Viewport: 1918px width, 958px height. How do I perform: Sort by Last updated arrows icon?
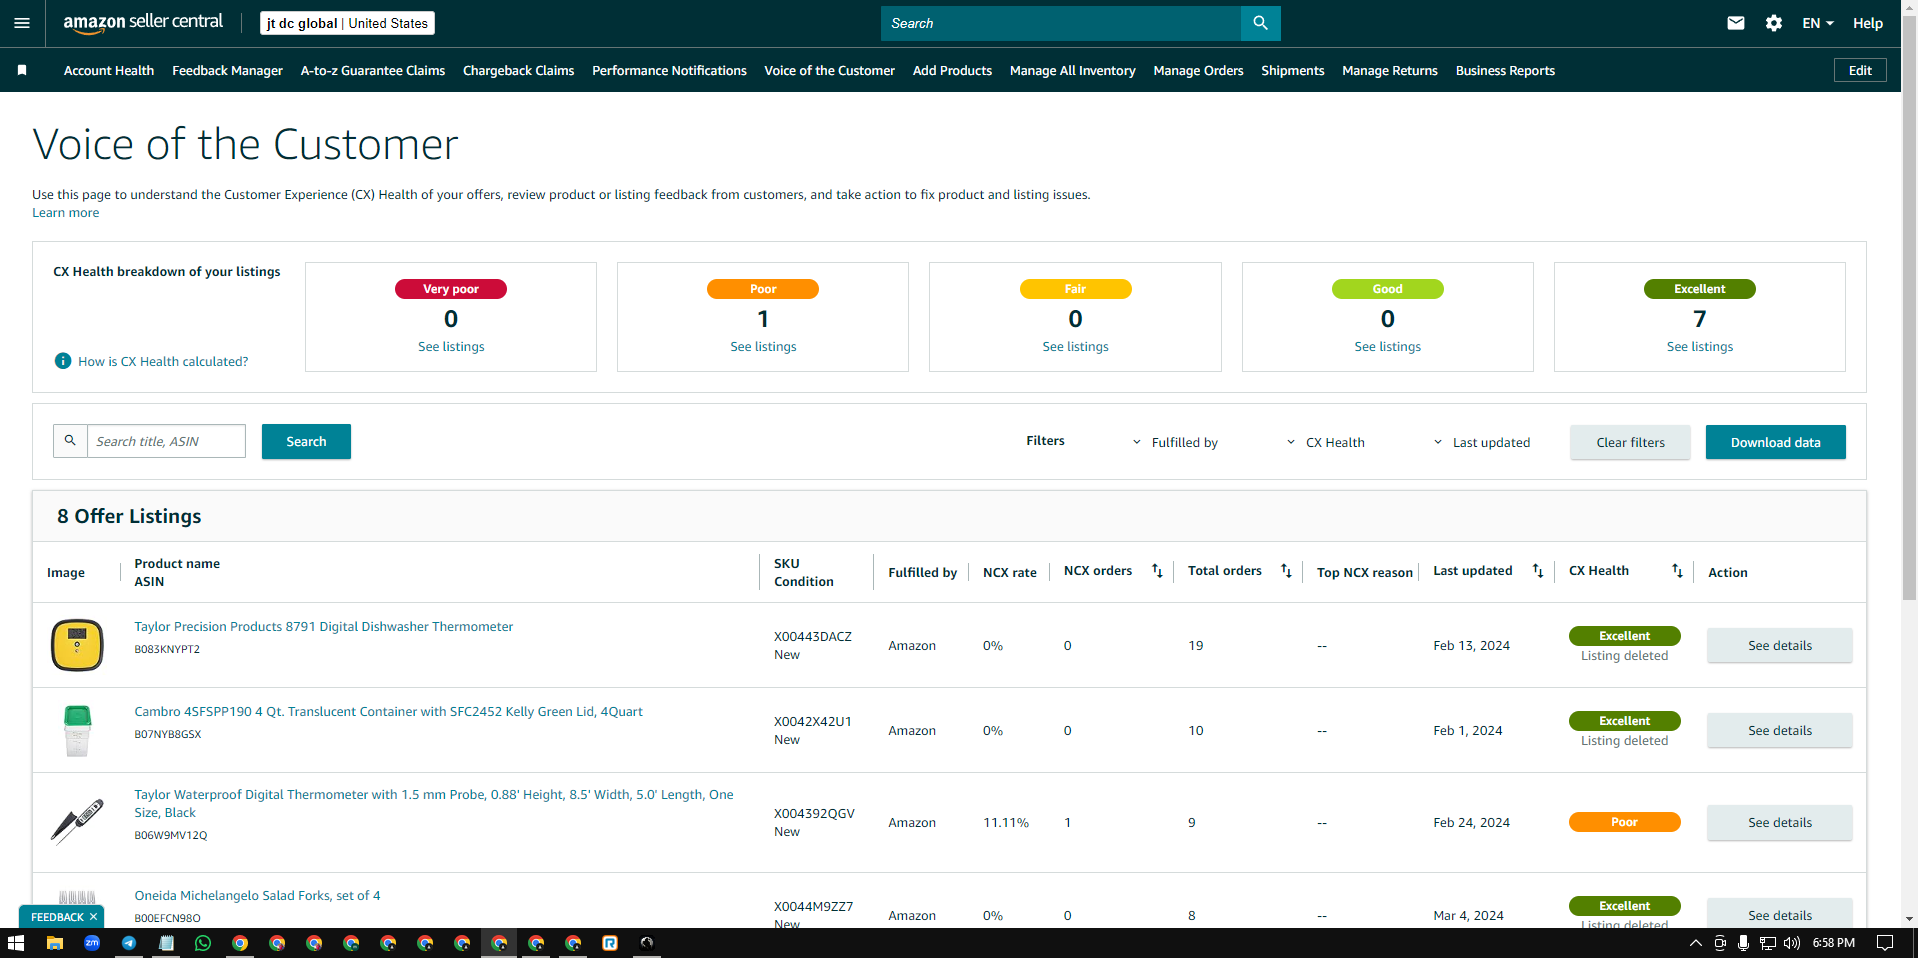pos(1538,571)
